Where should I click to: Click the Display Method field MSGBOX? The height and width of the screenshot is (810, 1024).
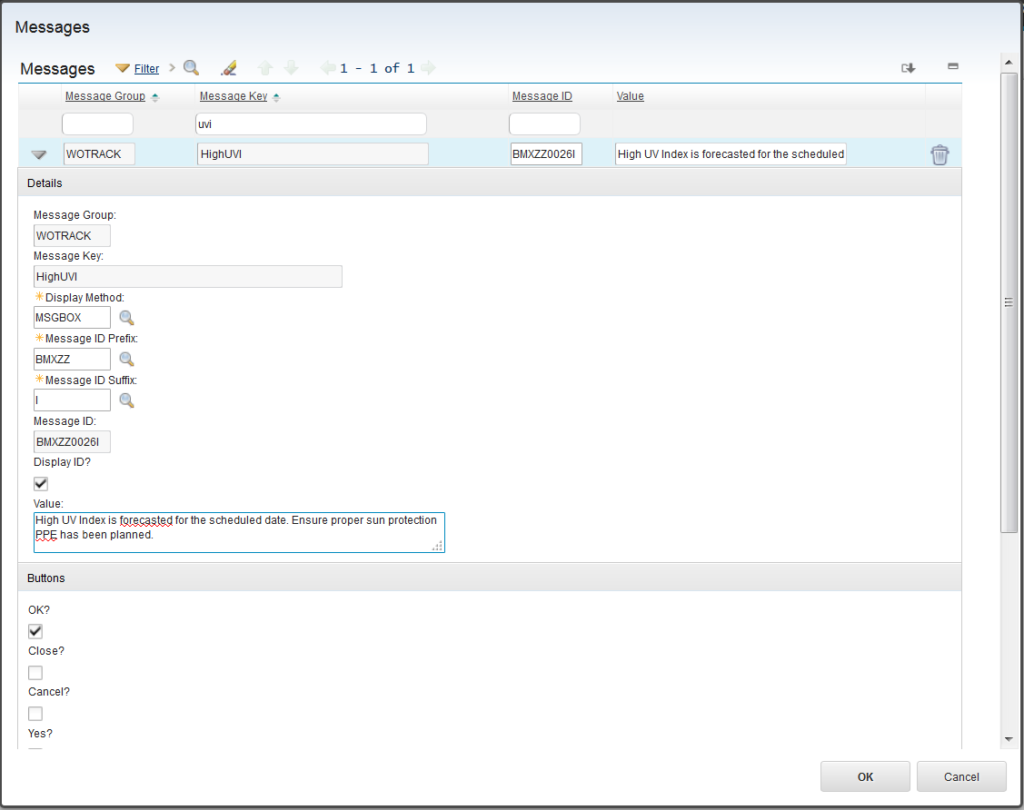point(72,317)
